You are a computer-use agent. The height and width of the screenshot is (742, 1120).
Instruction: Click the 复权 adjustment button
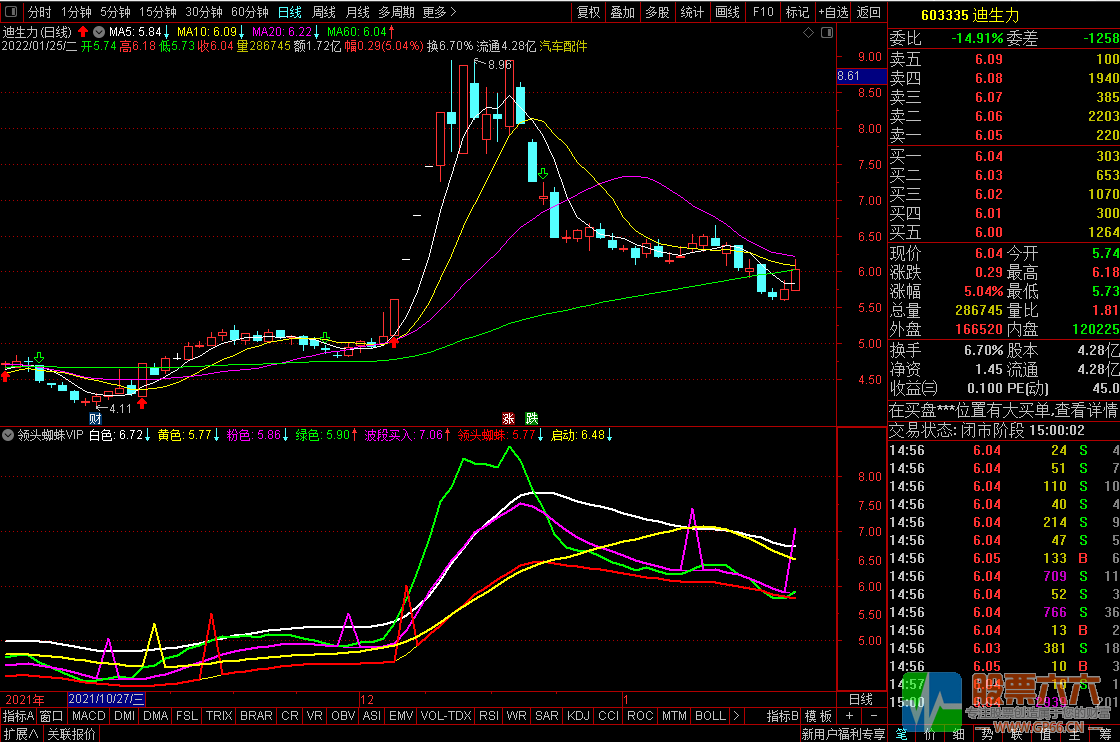589,12
